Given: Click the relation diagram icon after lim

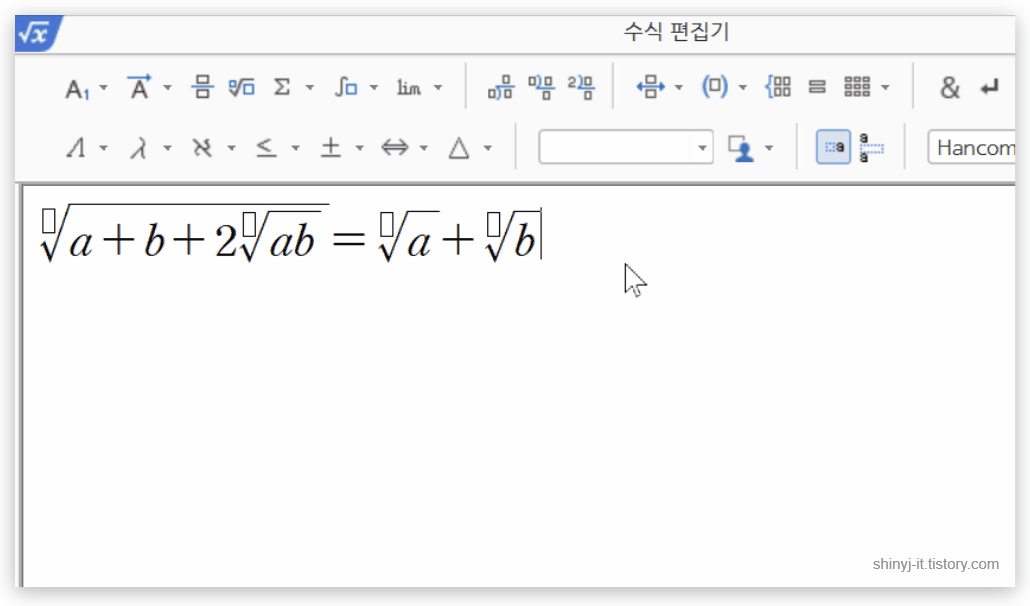Looking at the screenshot, I should [501, 87].
